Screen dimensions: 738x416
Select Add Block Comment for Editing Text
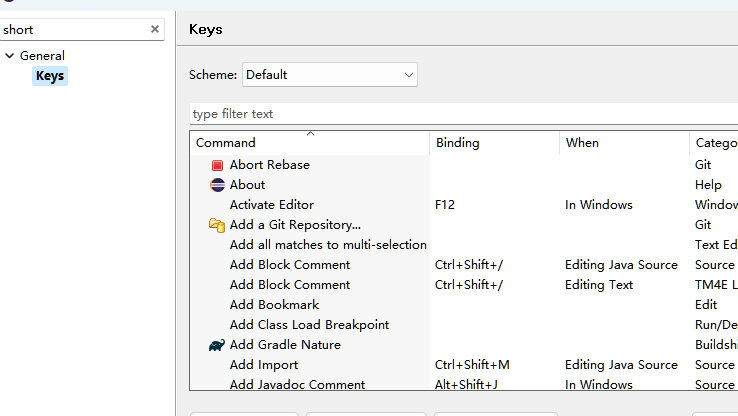290,285
